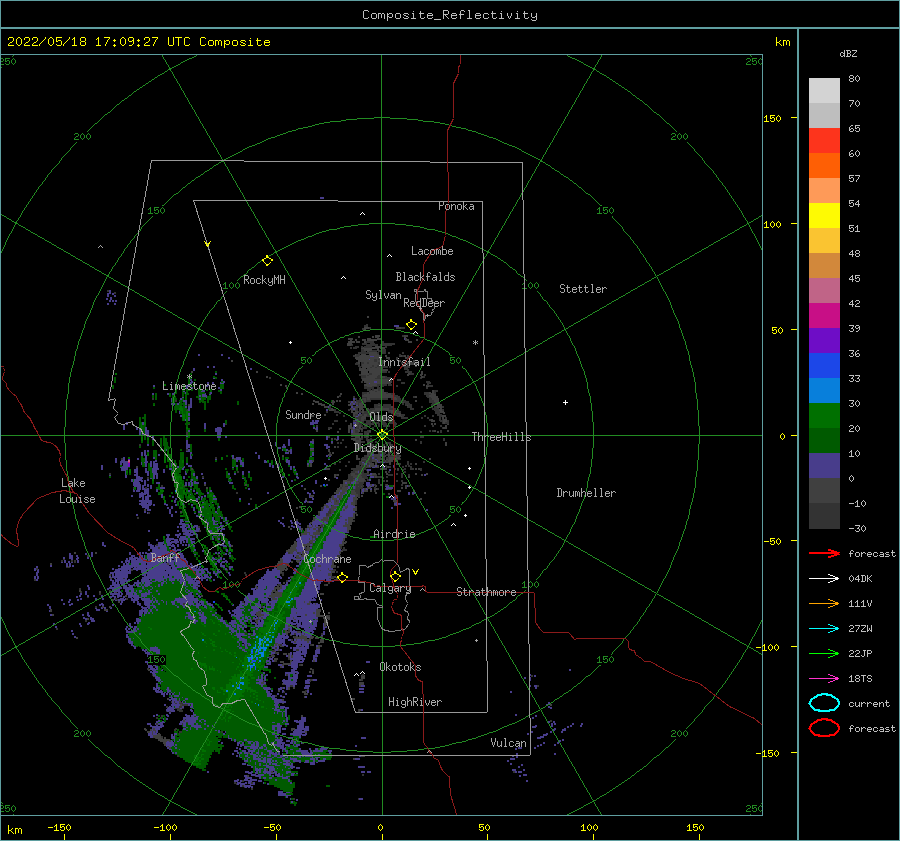The image size is (900, 841).
Task: Click the Okotoks label
Action: point(400,667)
